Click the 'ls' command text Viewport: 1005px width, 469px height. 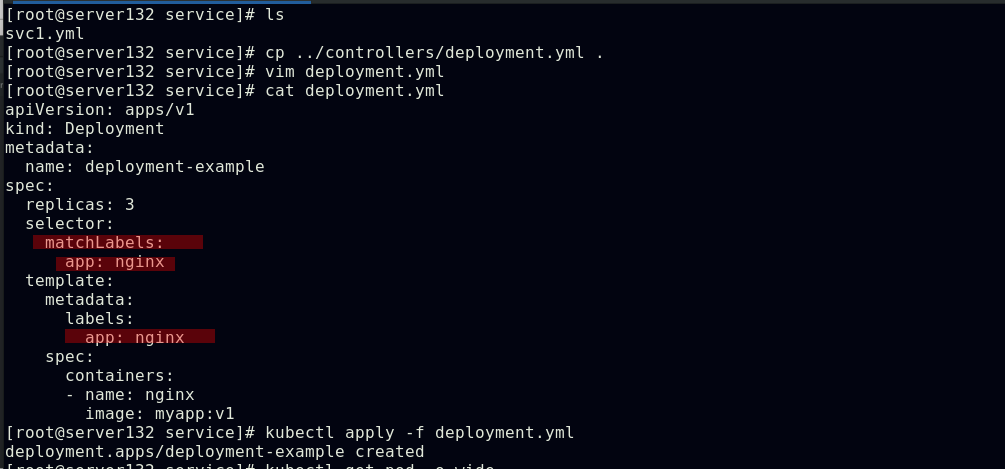tap(274, 15)
